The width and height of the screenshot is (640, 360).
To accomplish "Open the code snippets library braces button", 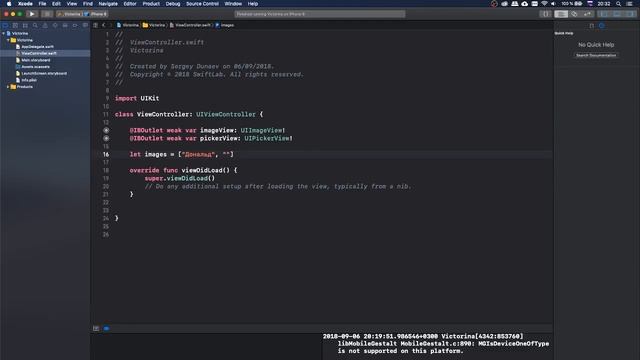I will (x=546, y=14).
